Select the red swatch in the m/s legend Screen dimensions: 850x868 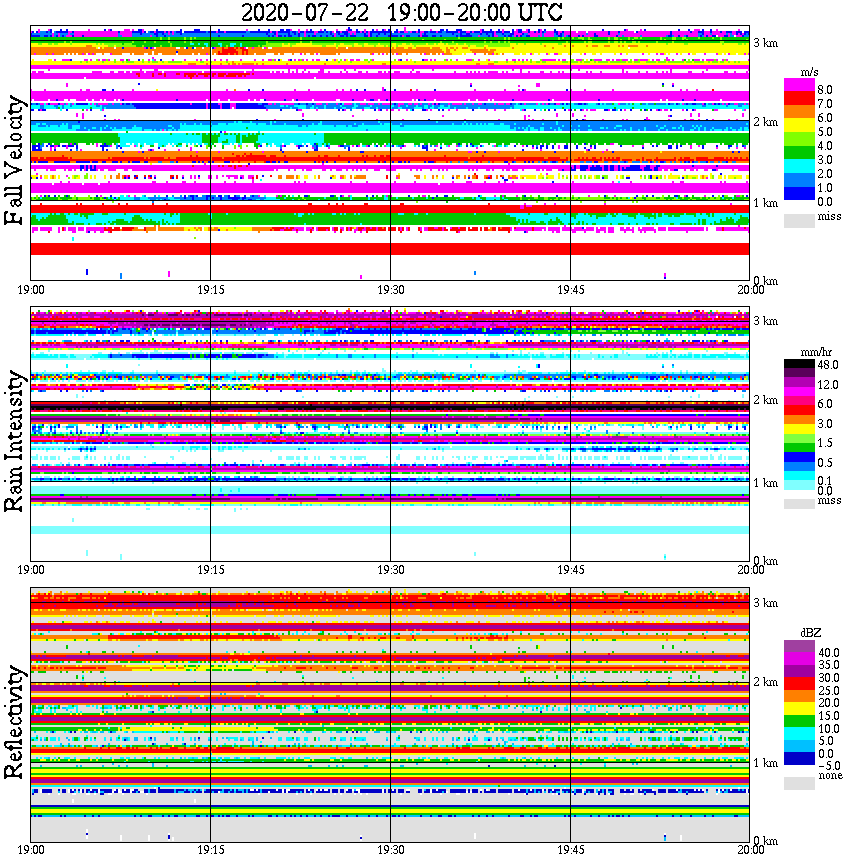click(799, 99)
